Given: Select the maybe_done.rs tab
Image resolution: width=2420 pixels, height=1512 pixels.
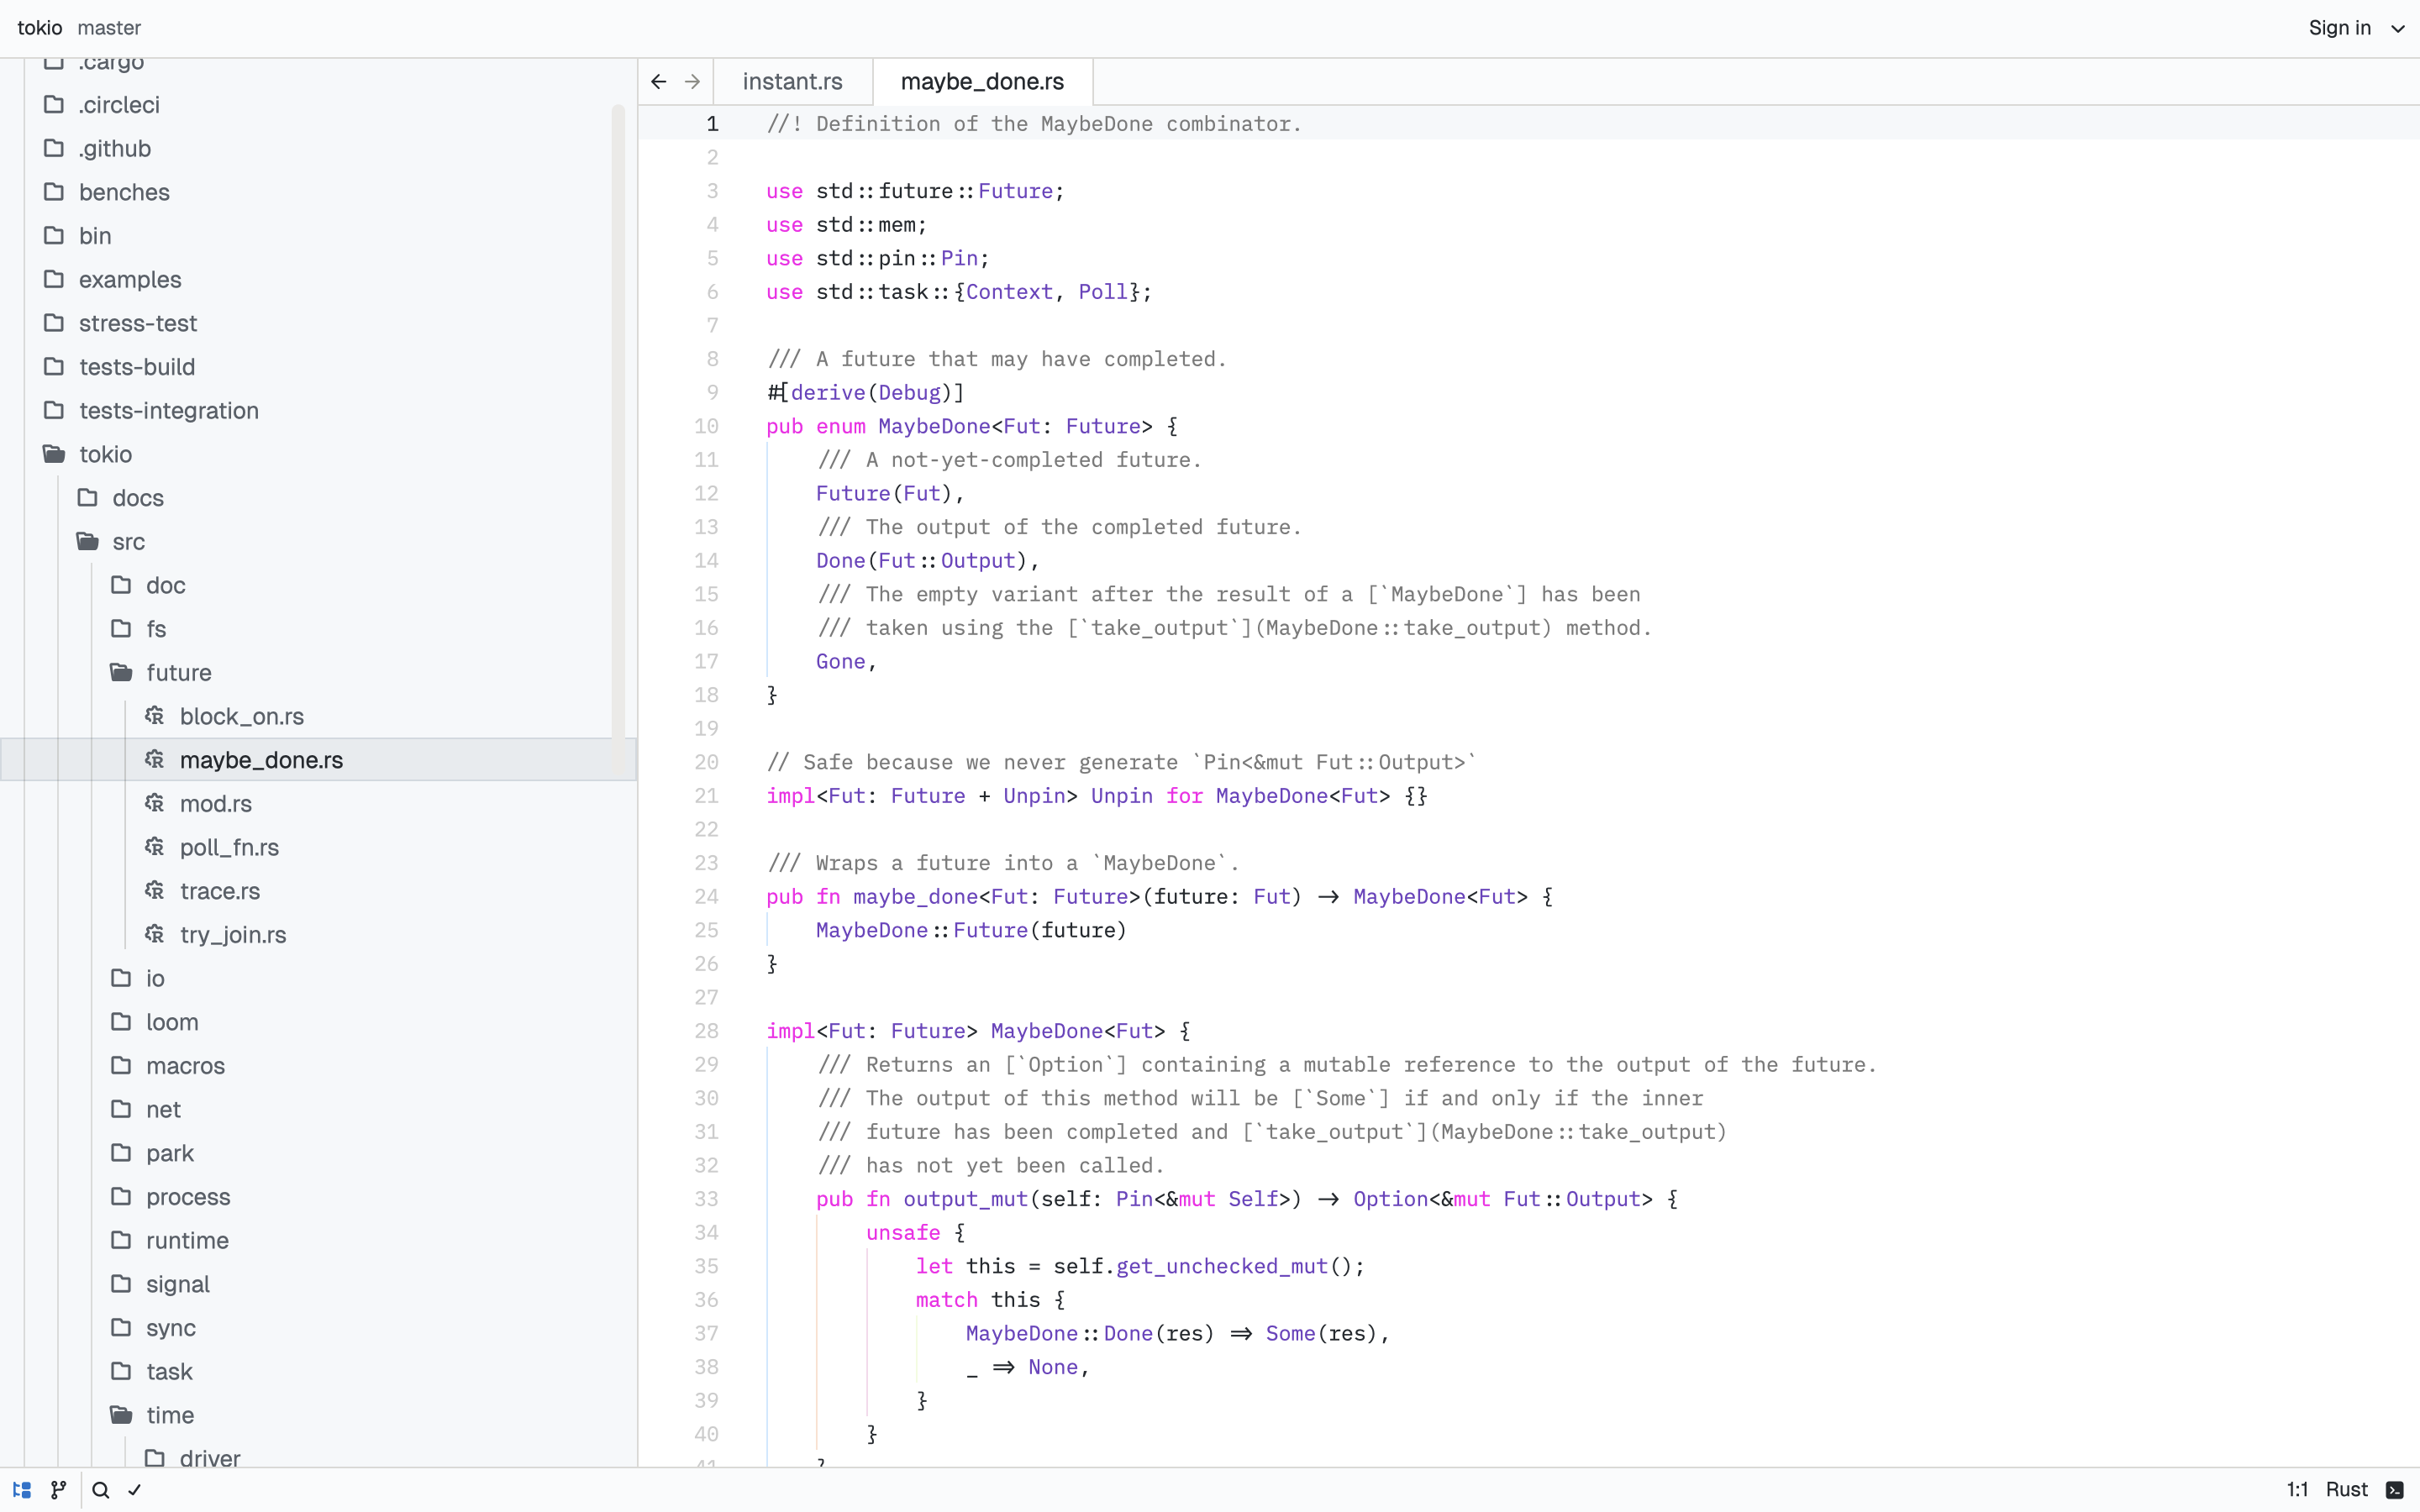Looking at the screenshot, I should 982,82.
